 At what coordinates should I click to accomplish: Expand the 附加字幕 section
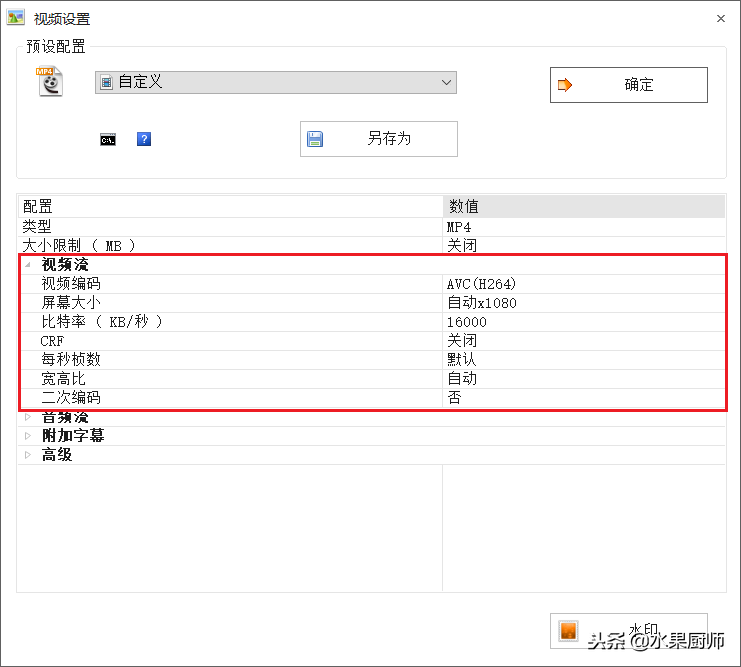(x=28, y=436)
